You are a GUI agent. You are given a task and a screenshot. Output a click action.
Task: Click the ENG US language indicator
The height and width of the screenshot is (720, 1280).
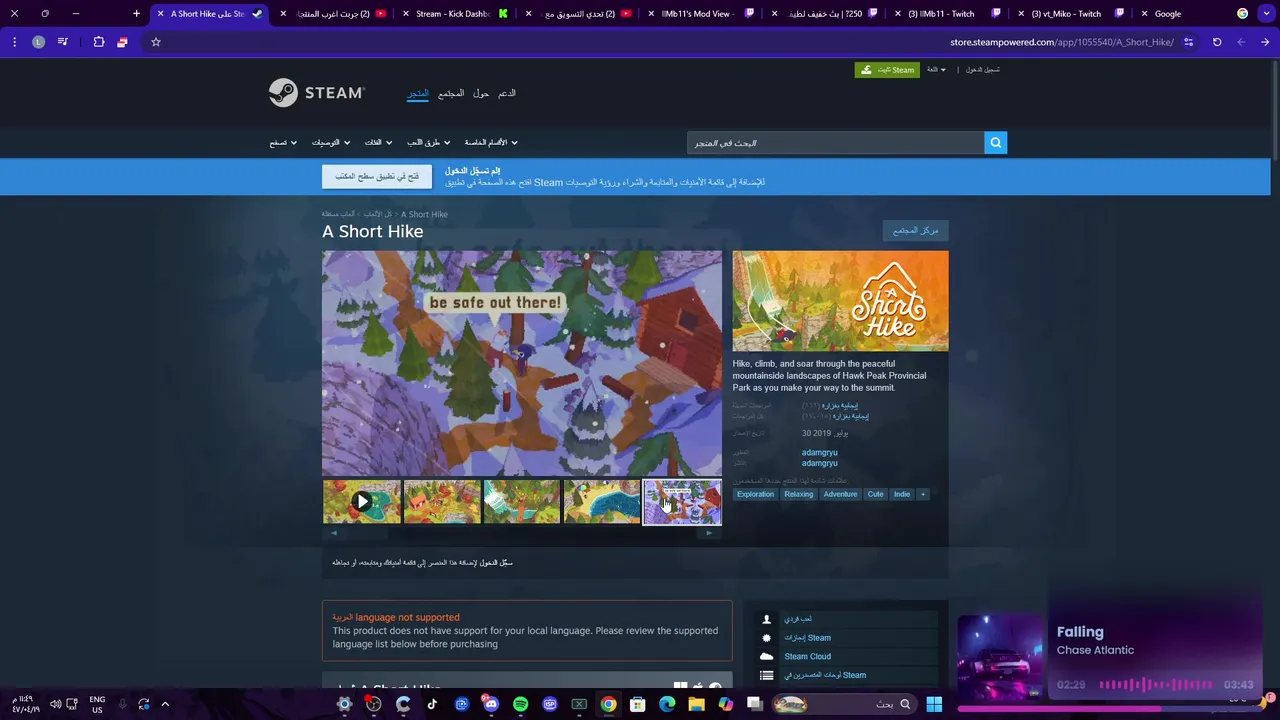pyautogui.click(x=97, y=704)
